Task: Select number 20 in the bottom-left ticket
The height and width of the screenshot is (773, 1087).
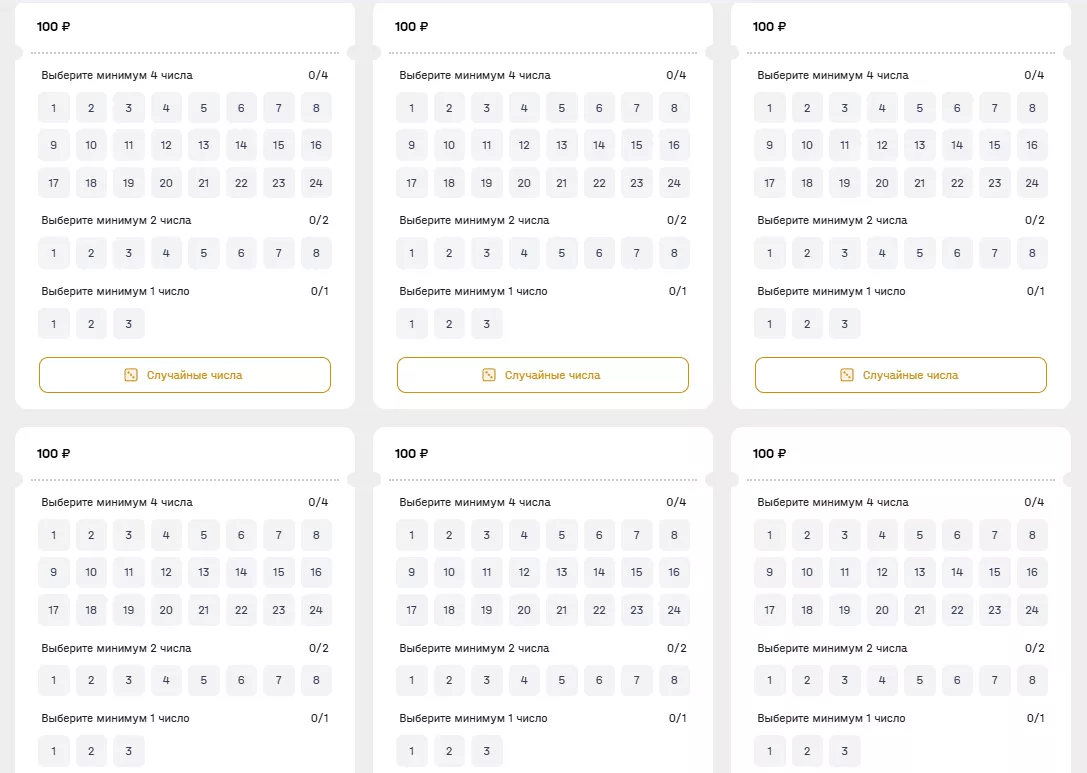Action: tap(166, 610)
